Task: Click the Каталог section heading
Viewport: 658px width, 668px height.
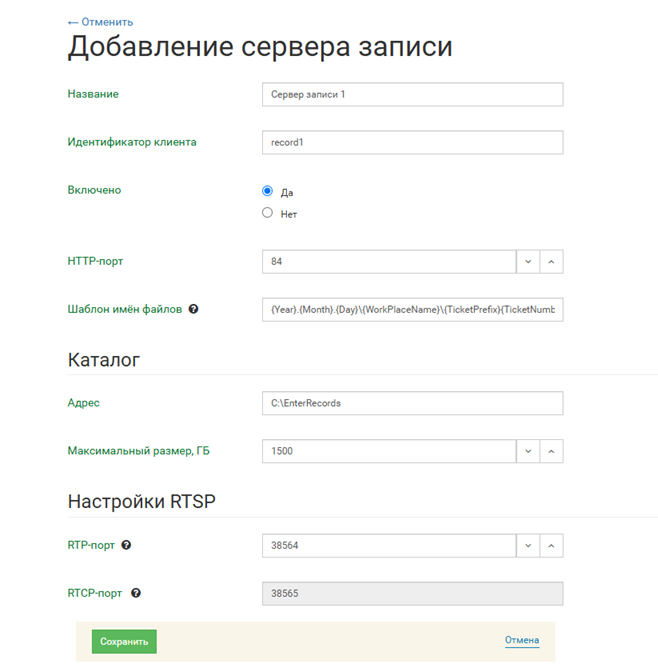Action: pyautogui.click(x=103, y=360)
